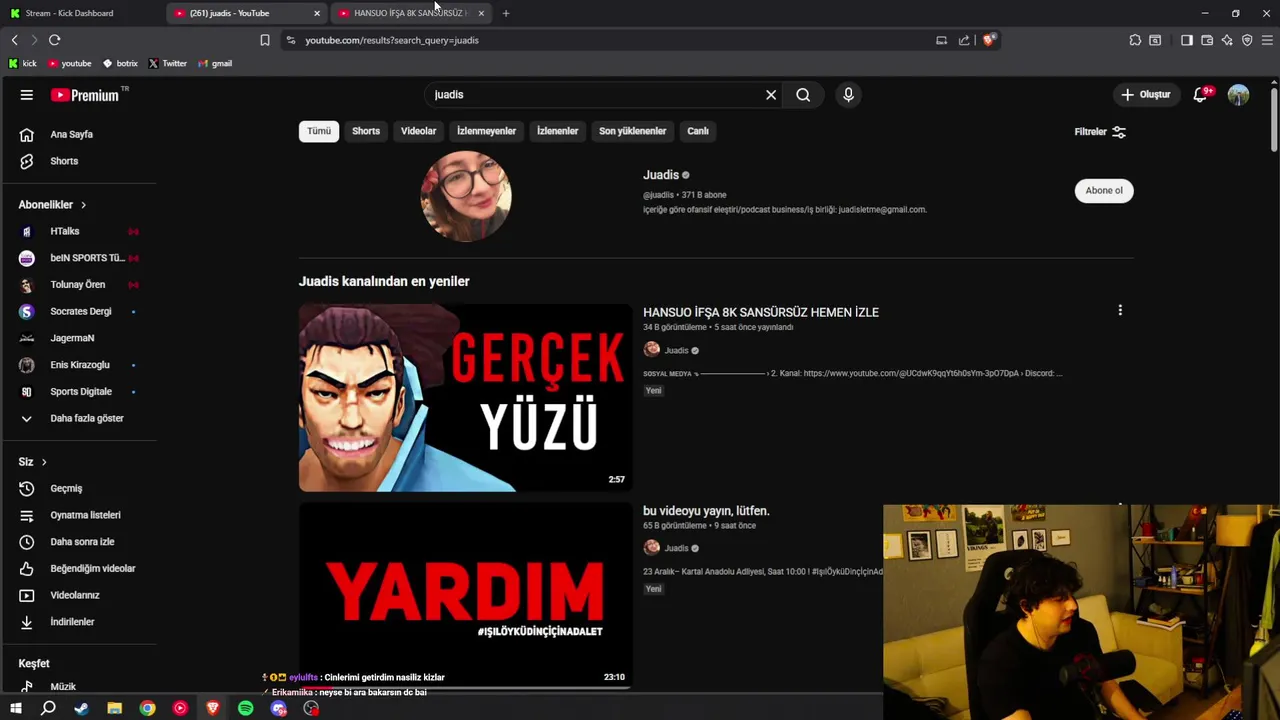Go back to the previous page

click(14, 40)
